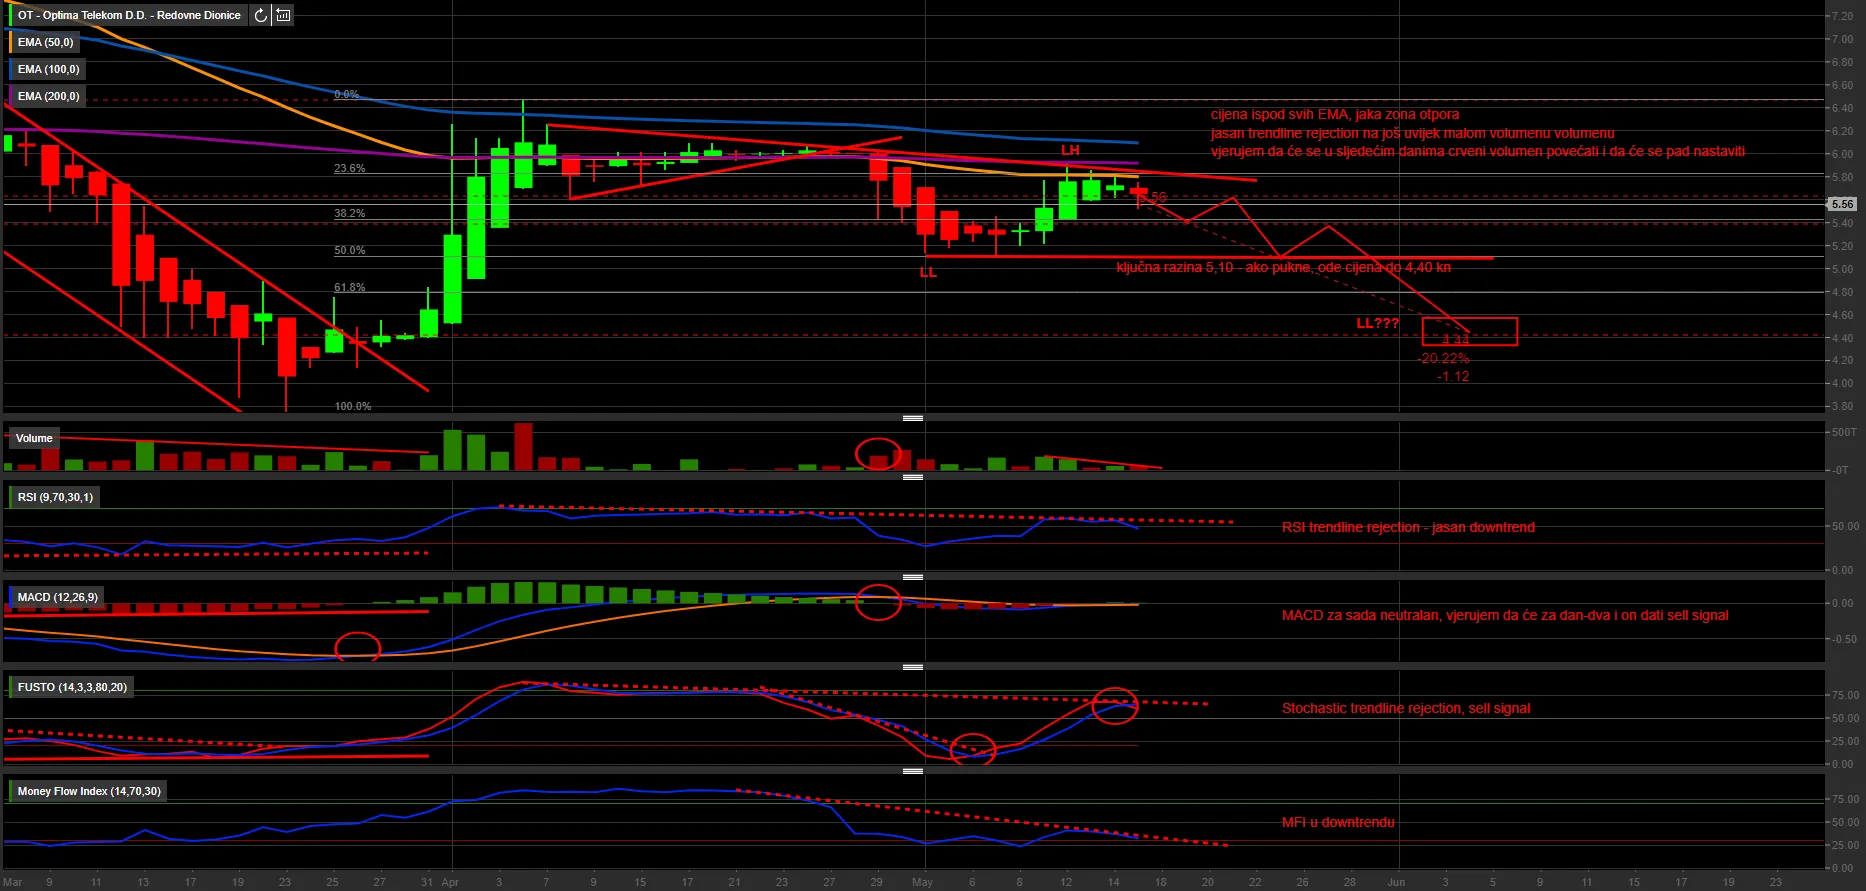Click the refresh chart icon
This screenshot has height=891, width=1866.
pos(260,15)
